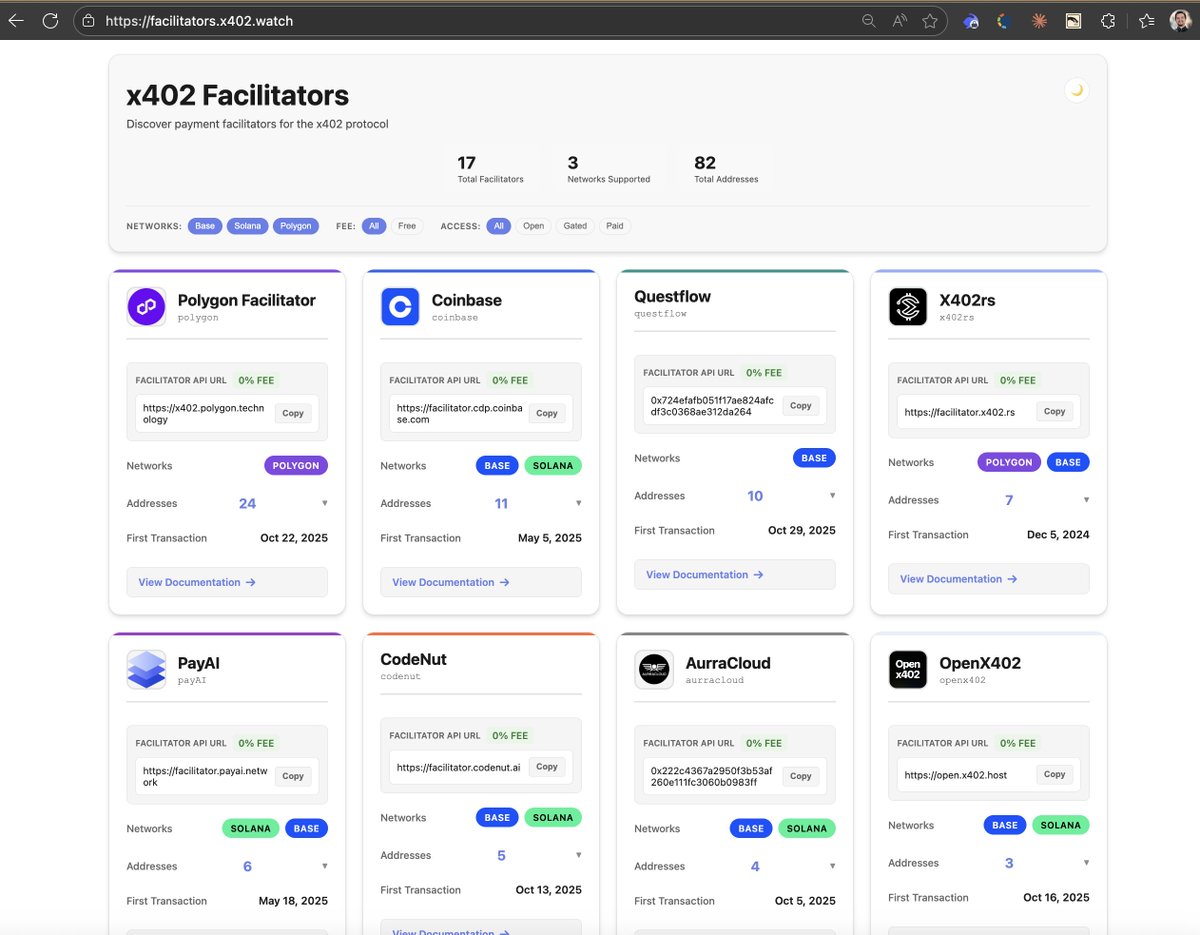
Task: Click the profile avatar in browser toolbar
Action: (x=1180, y=20)
